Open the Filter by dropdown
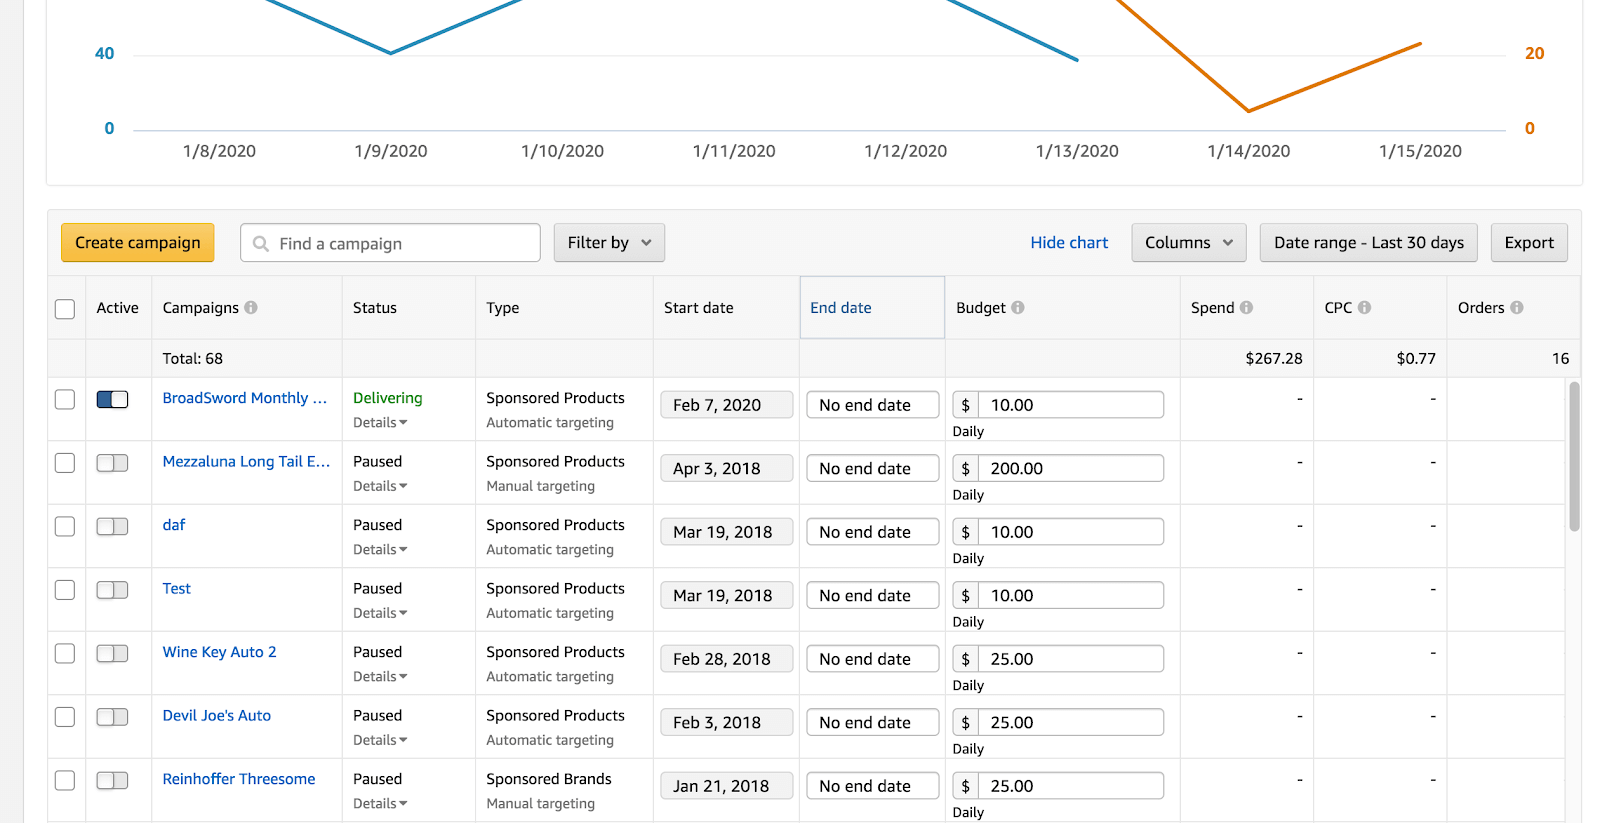The image size is (1600, 823). (609, 243)
